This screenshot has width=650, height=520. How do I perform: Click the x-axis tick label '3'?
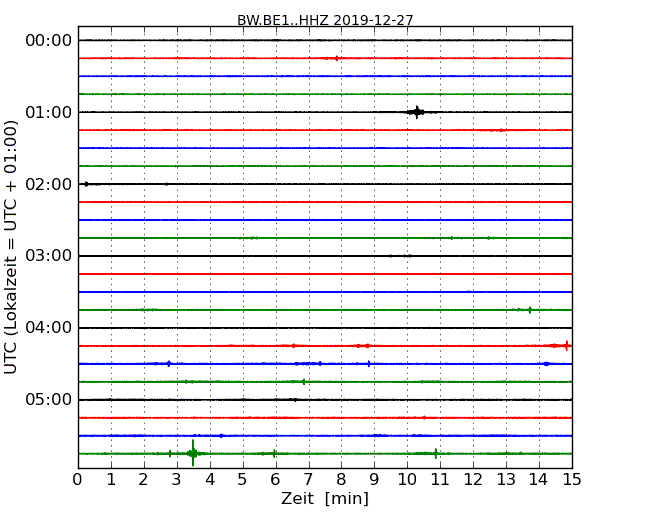[177, 480]
